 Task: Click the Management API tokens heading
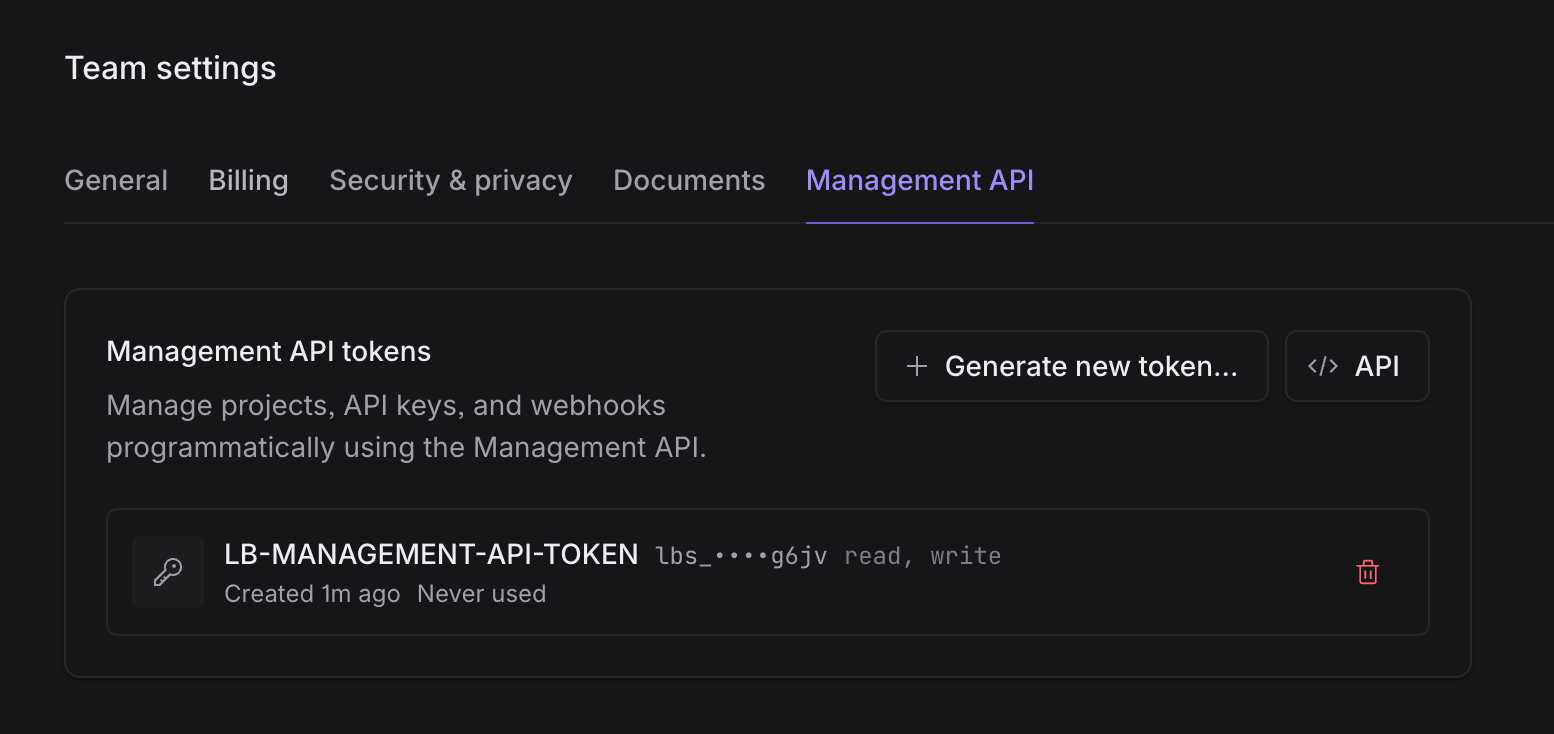point(268,351)
